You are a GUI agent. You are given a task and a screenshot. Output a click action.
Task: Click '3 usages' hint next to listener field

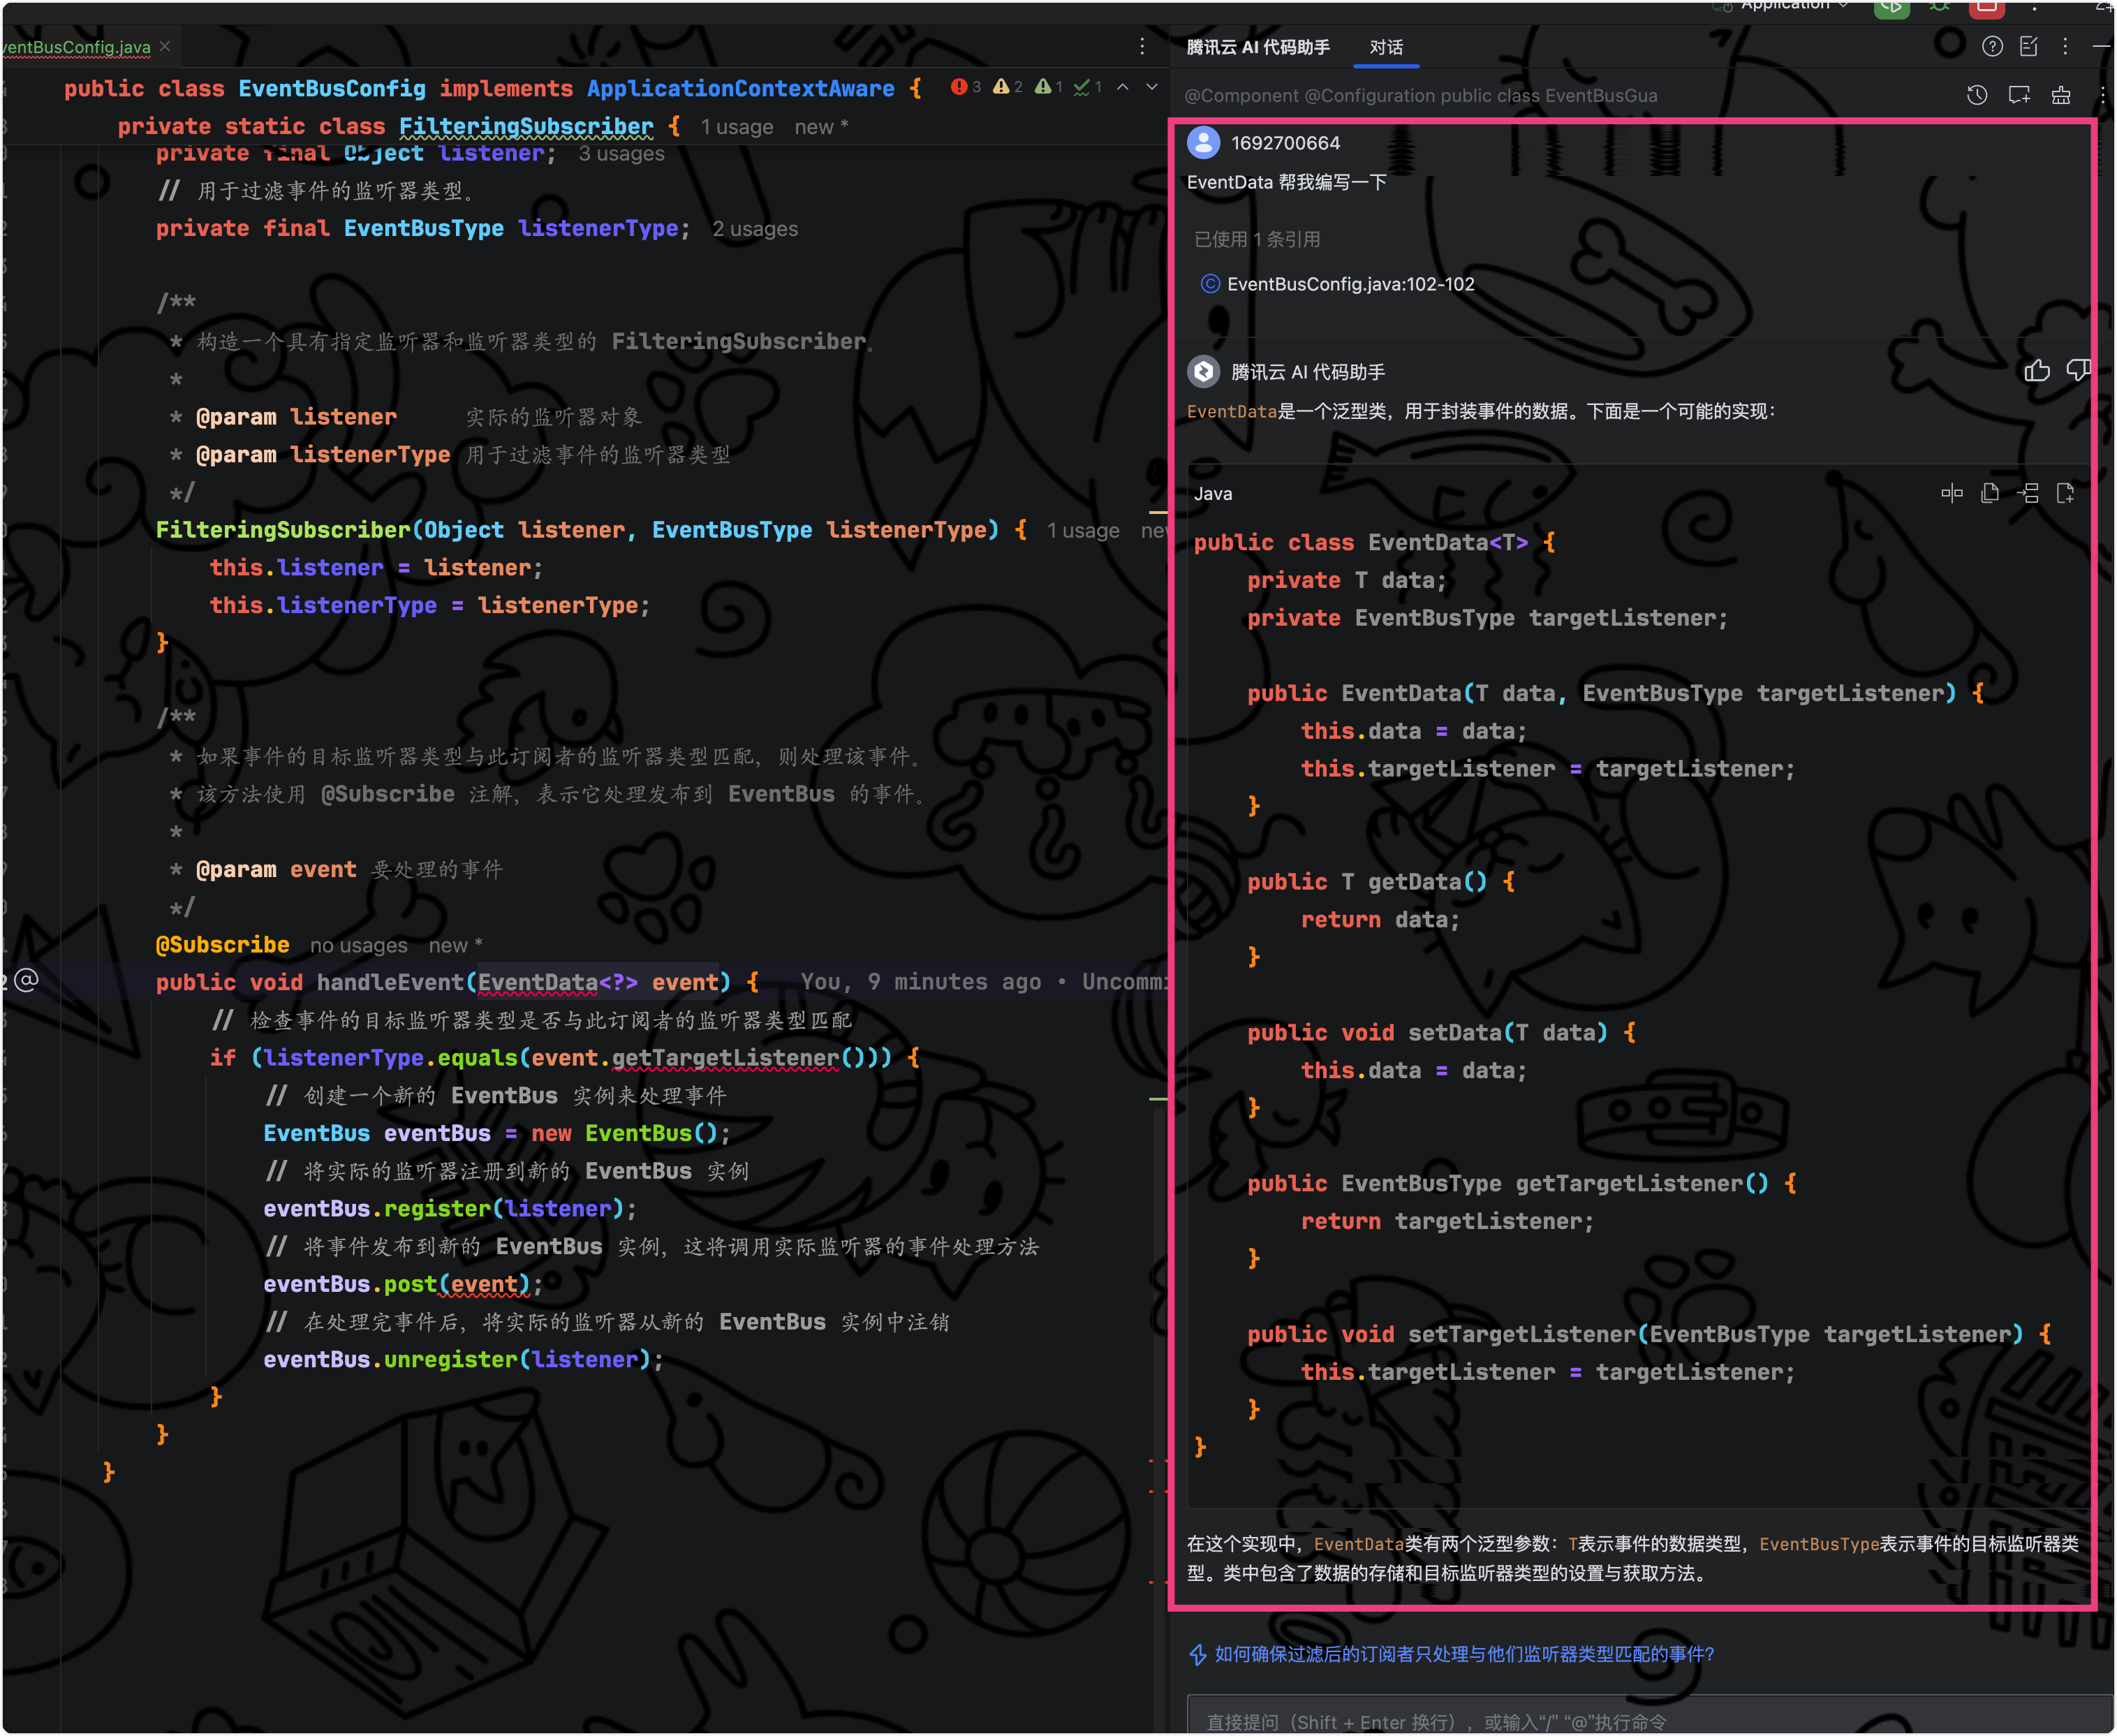tap(621, 153)
